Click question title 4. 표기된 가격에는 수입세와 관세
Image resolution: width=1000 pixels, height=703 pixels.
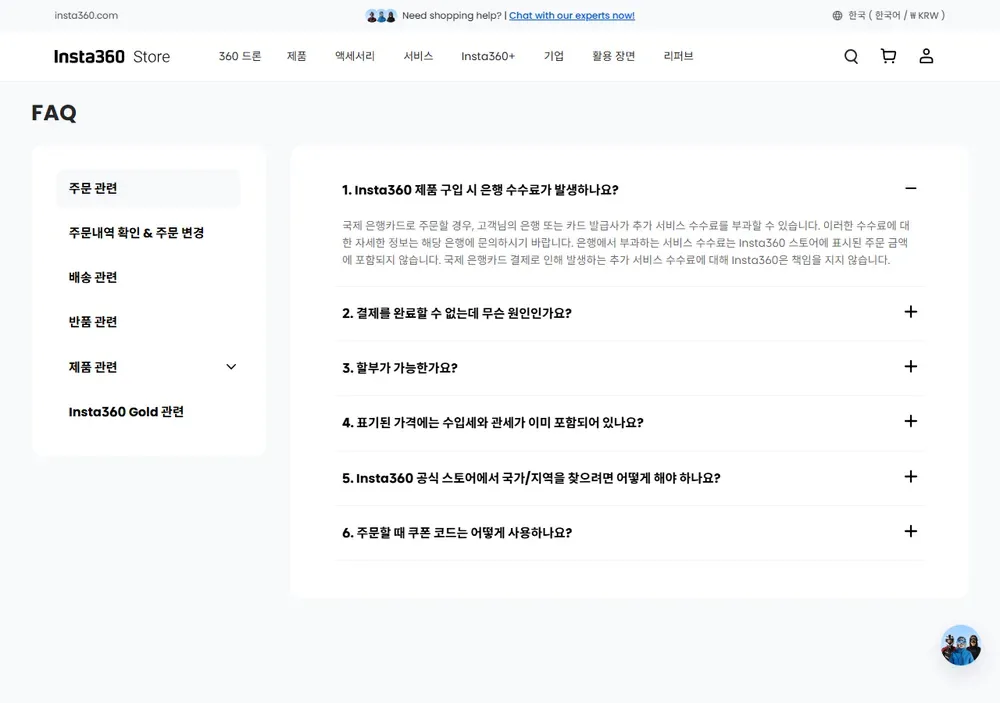[493, 423]
